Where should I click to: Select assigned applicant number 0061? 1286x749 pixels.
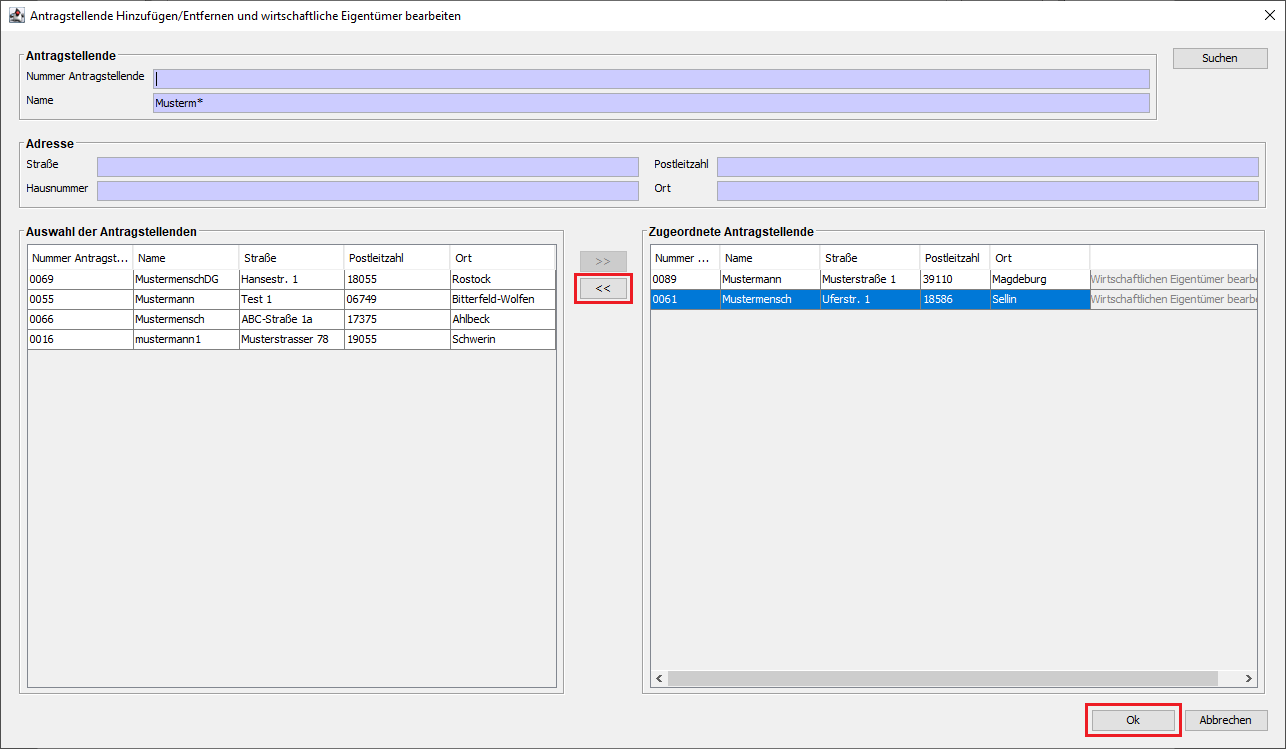click(685, 300)
